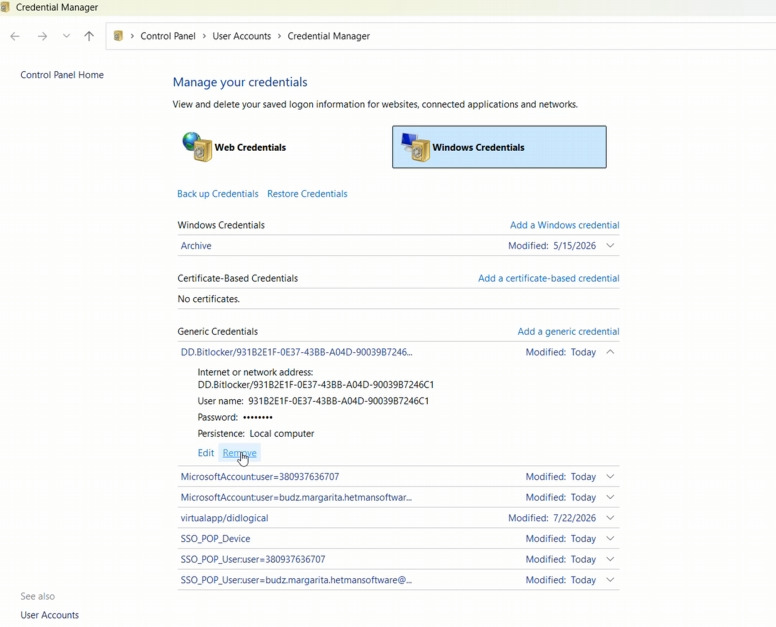Click MicrosoftAccount:user=budz.margarita entry name
This screenshot has height=627, width=776.
296,497
